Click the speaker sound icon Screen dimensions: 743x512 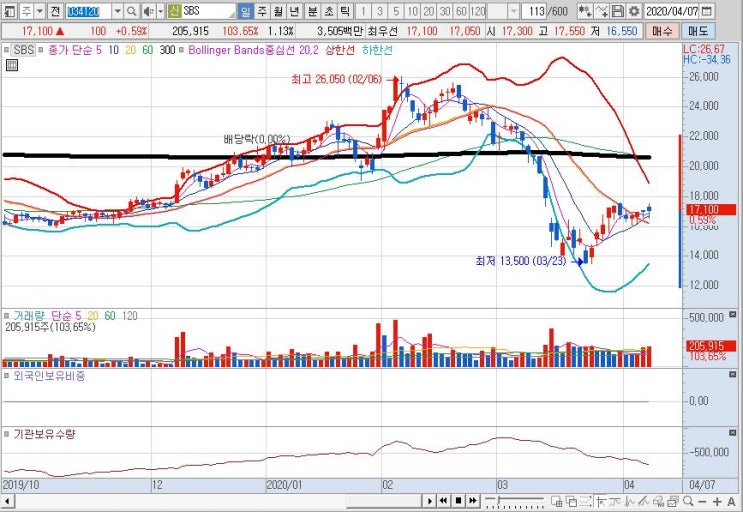148,10
